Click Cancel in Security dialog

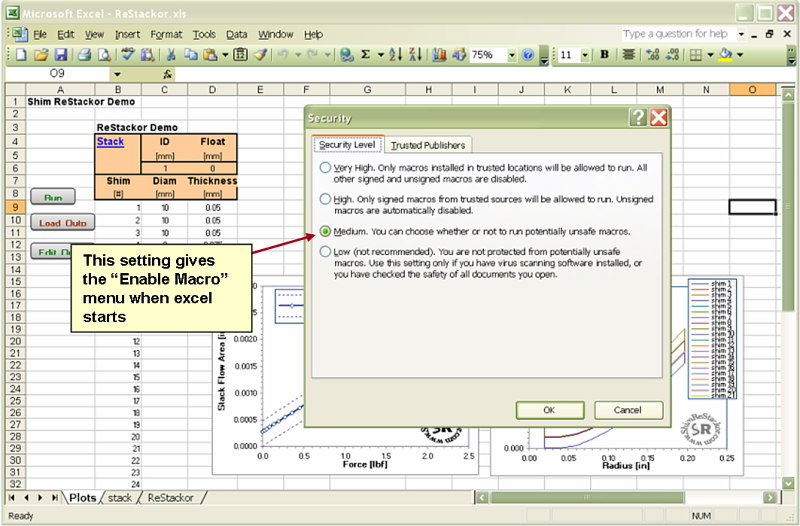628,410
